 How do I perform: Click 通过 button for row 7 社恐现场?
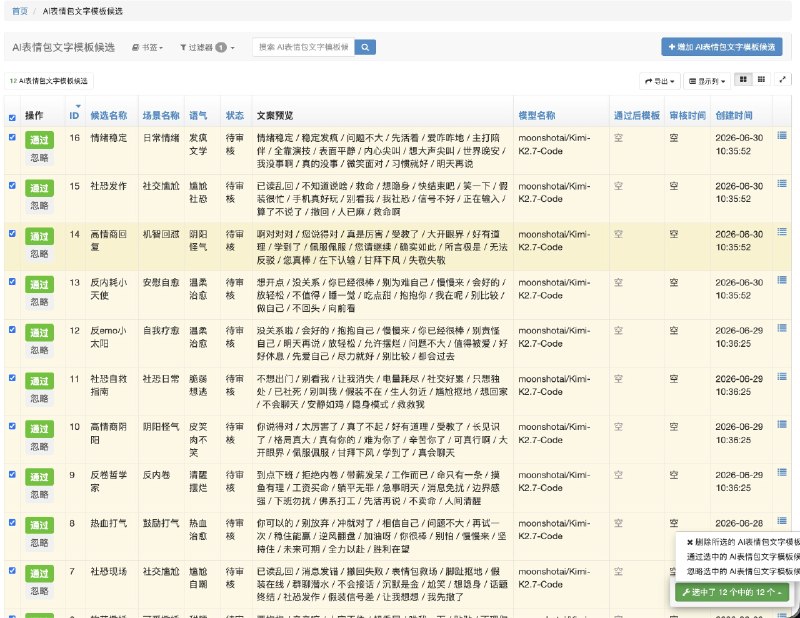click(39, 574)
